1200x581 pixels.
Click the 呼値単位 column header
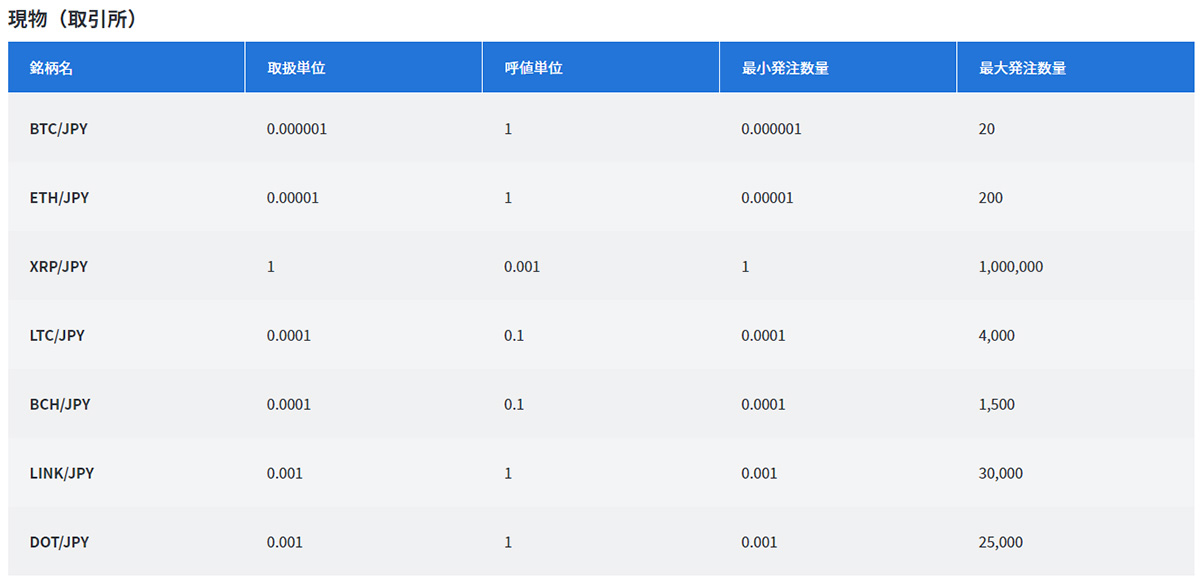(x=601, y=67)
